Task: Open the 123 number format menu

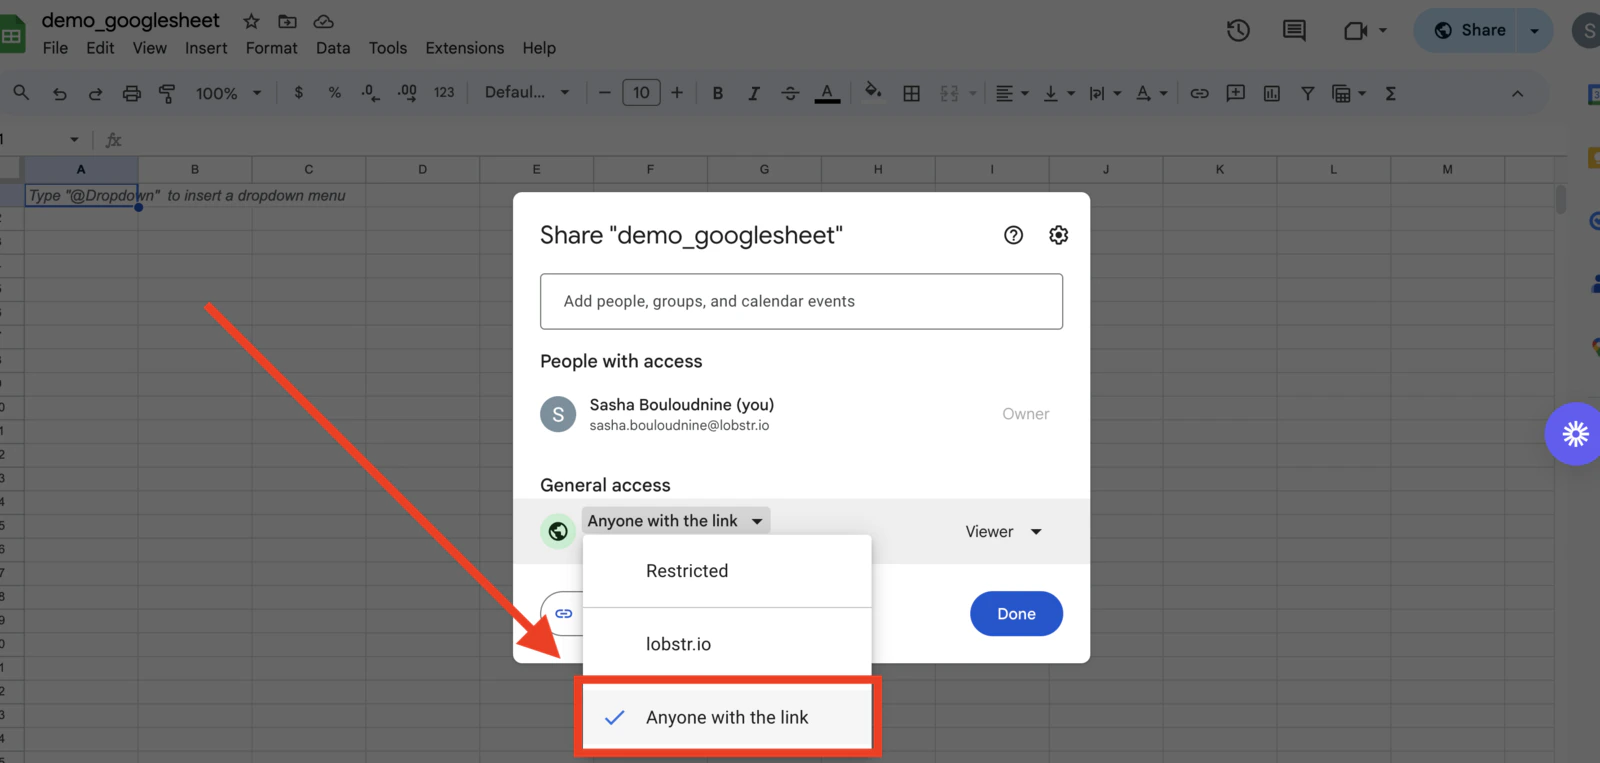Action: (x=444, y=93)
